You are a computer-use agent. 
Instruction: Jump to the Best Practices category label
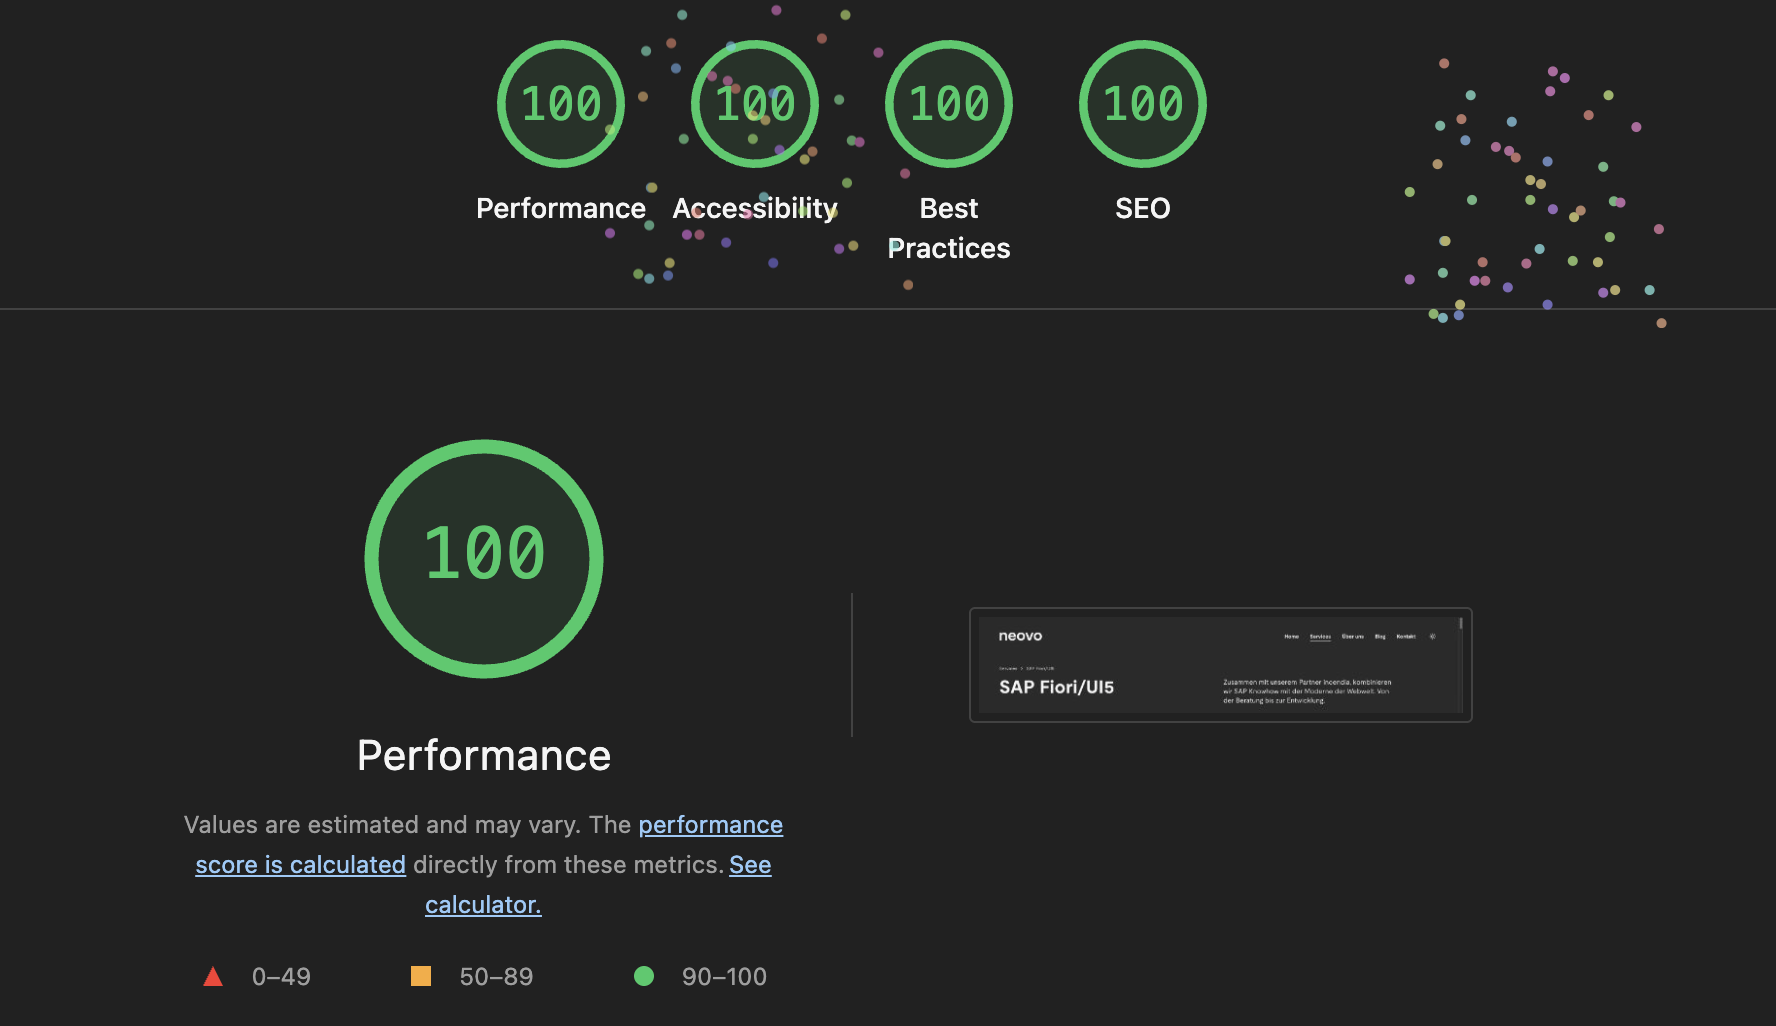point(949,228)
